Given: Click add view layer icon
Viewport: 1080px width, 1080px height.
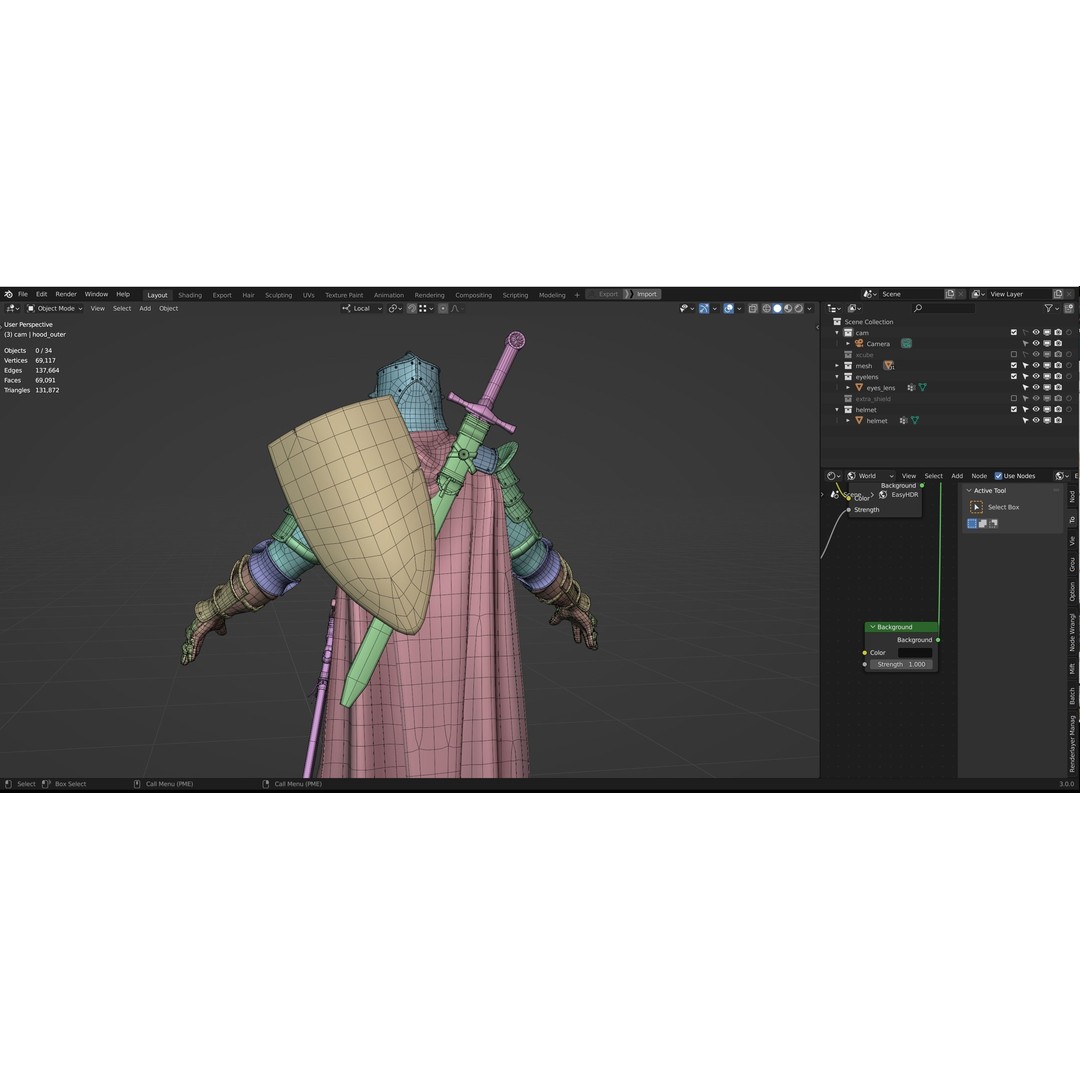Looking at the screenshot, I should click(x=1058, y=294).
